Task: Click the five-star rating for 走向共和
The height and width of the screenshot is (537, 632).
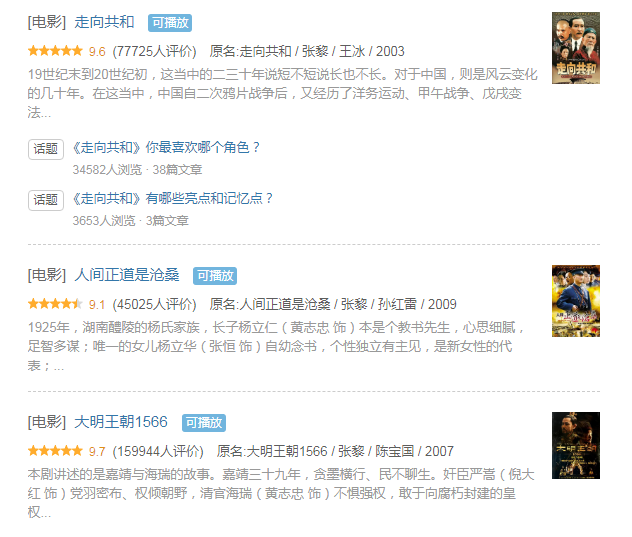Action: (x=55, y=51)
